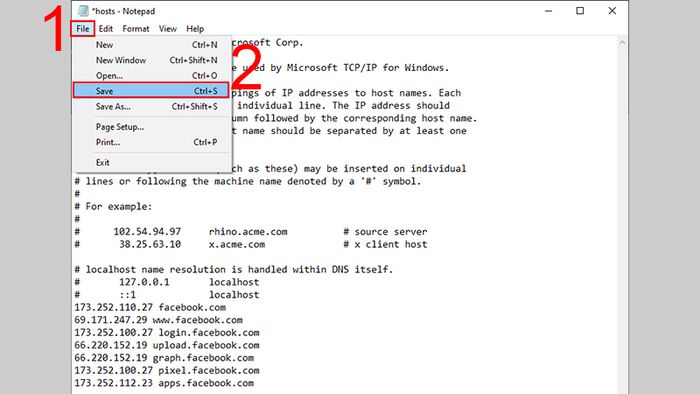Screen dimensions: 700x394
Task: Click the 'Microsoft TCP/IP for Windows' text
Action: click(365, 68)
